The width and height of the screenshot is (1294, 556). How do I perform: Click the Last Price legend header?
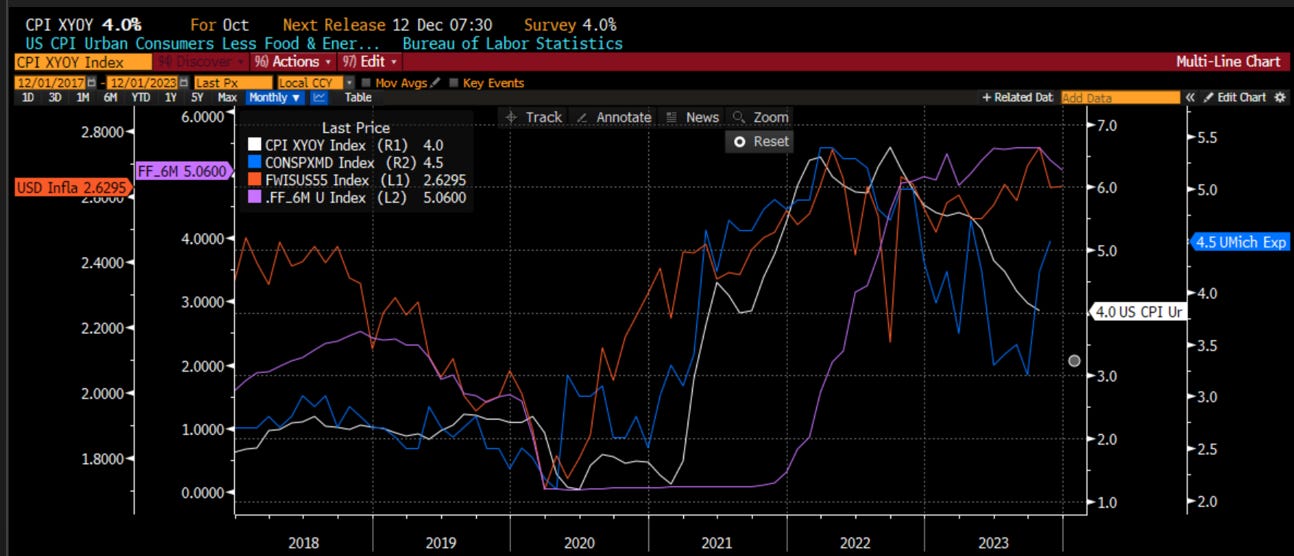click(356, 128)
